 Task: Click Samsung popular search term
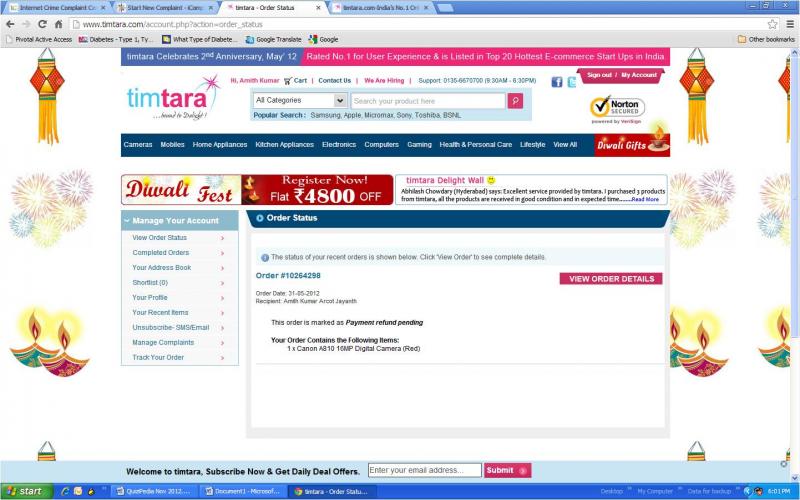[325, 115]
